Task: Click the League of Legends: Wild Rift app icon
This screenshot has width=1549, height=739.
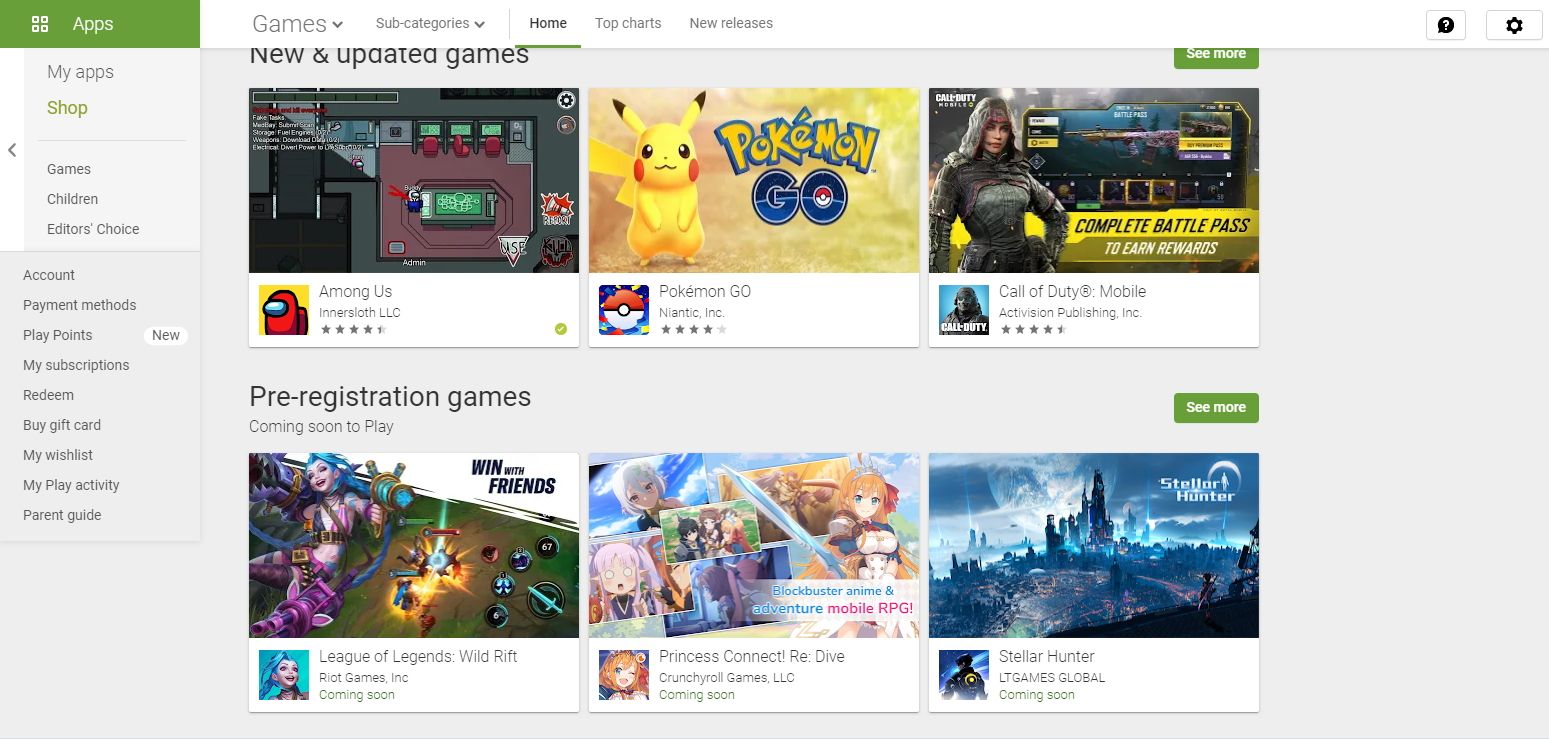Action: (x=283, y=674)
